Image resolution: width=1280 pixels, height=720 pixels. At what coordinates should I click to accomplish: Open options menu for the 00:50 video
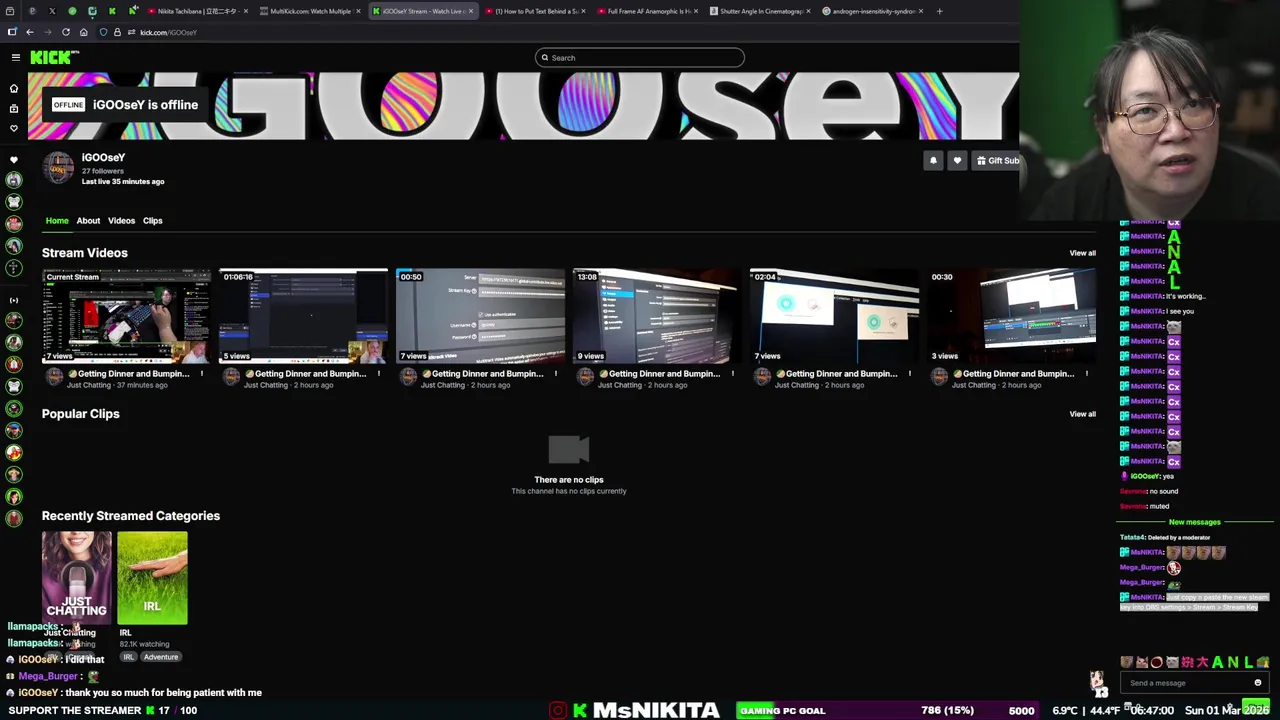[556, 374]
